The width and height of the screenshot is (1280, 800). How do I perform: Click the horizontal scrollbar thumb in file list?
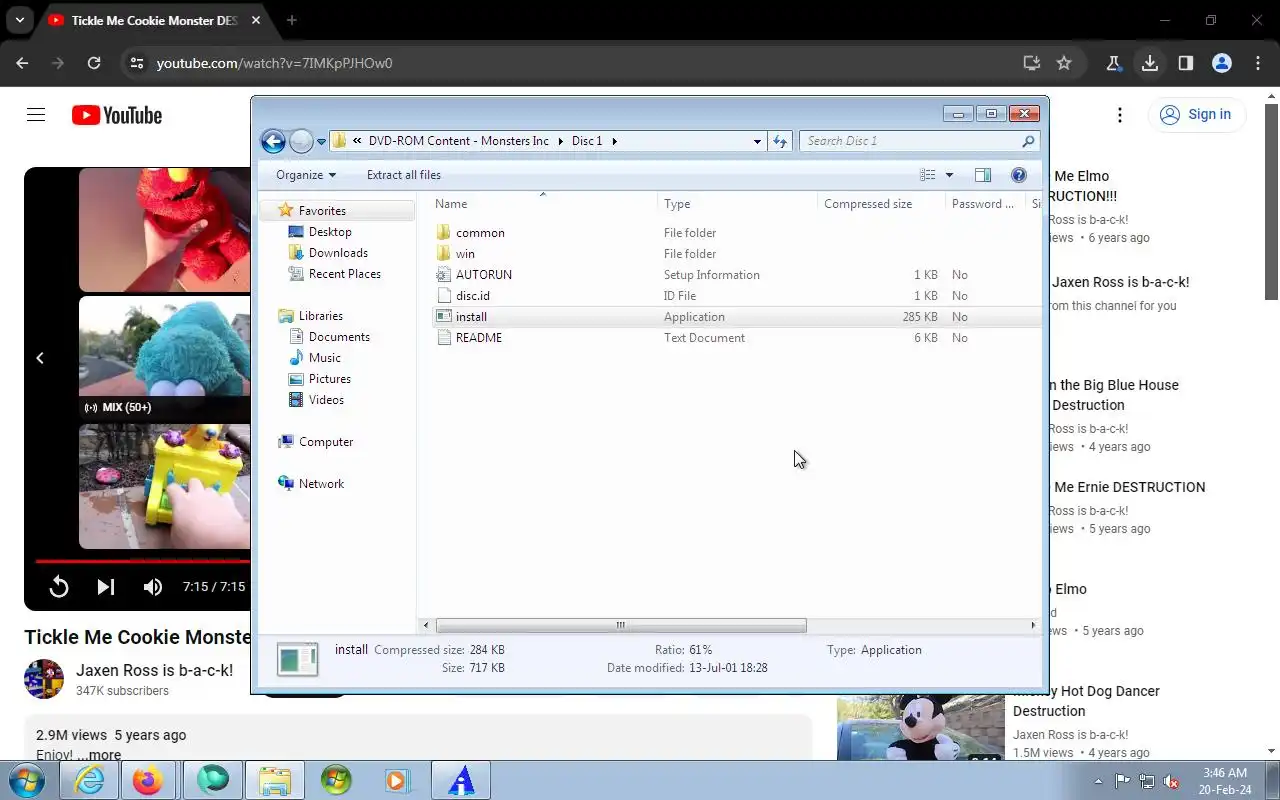pyautogui.click(x=620, y=626)
